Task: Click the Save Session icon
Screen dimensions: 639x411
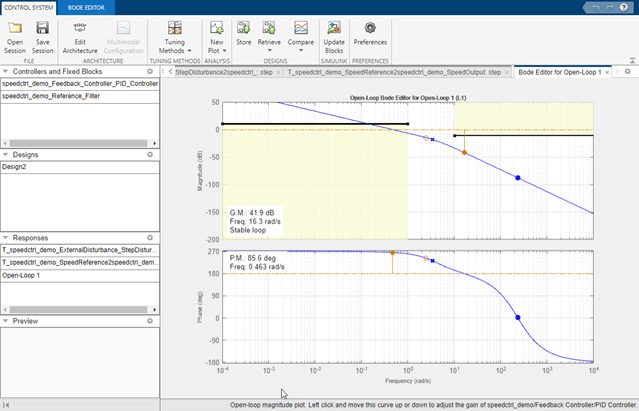Action: point(43,29)
